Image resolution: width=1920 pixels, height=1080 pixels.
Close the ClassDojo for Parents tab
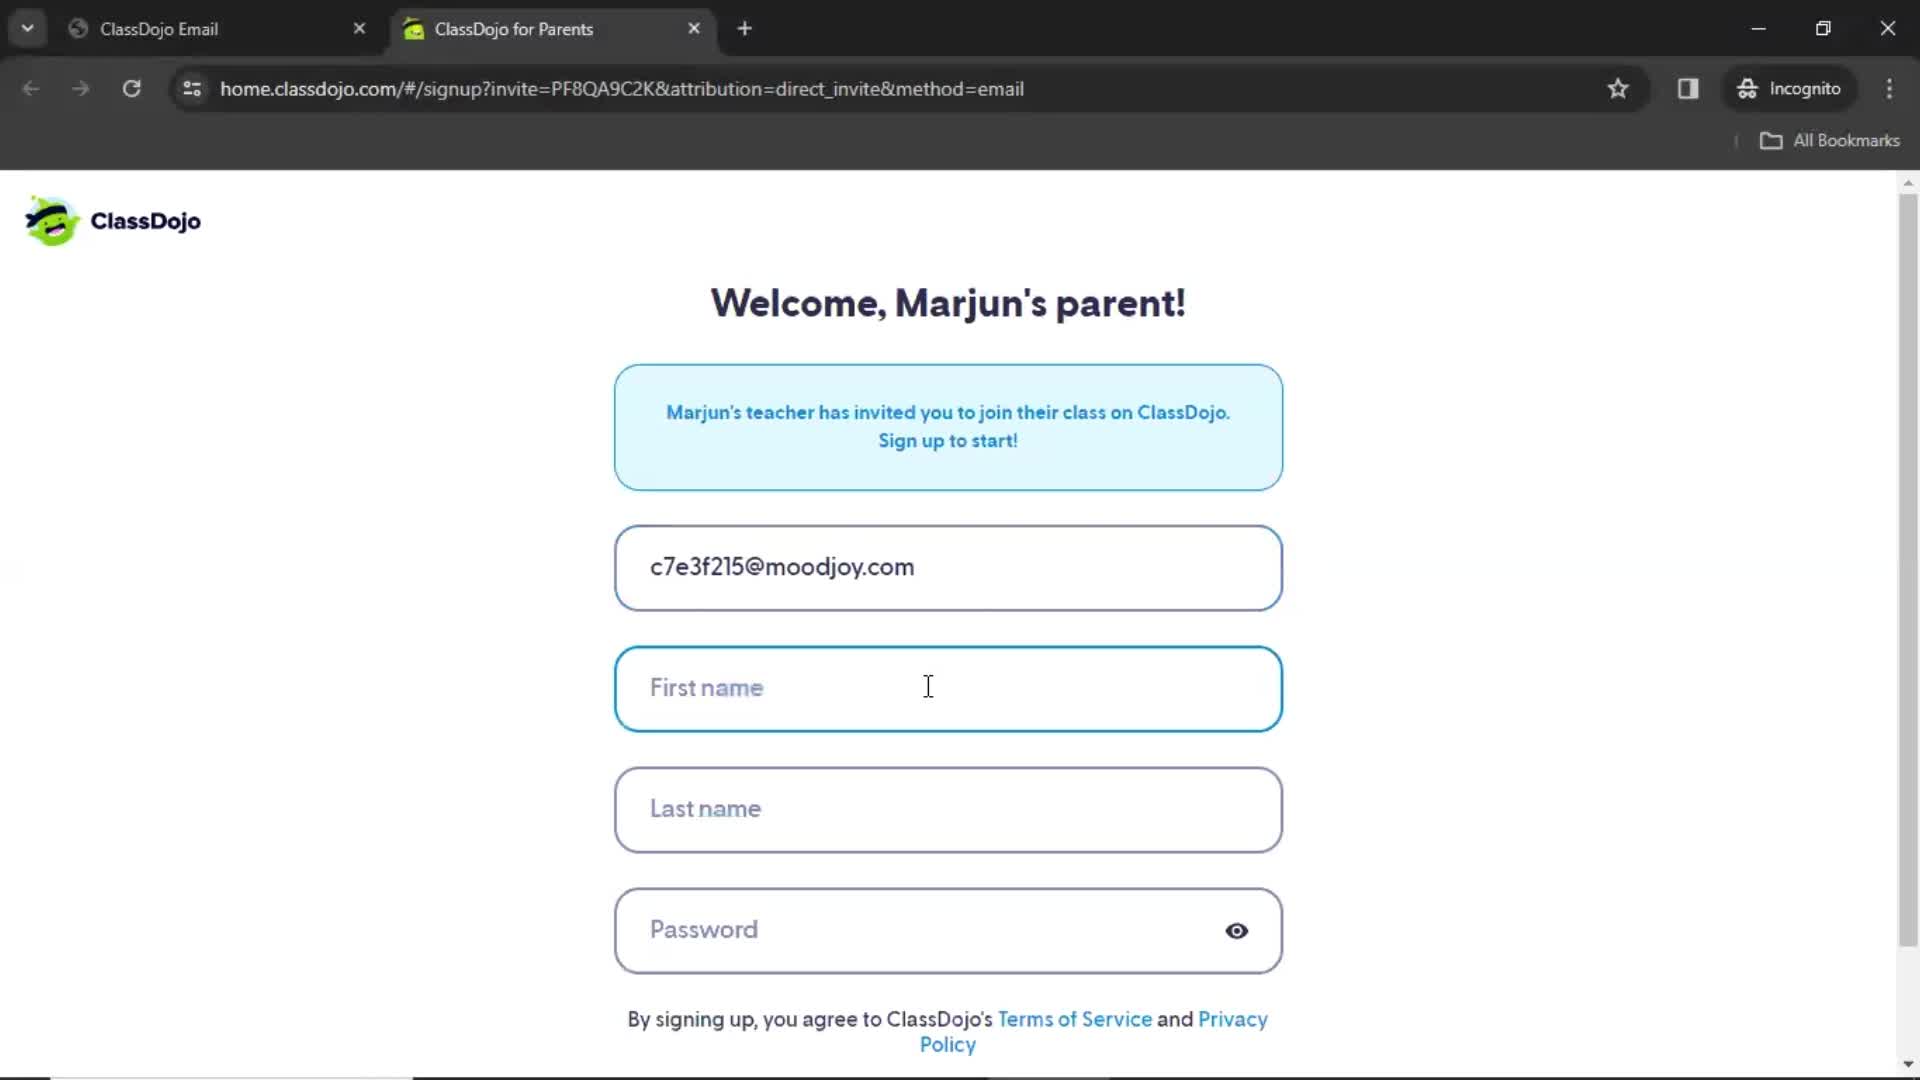point(694,29)
